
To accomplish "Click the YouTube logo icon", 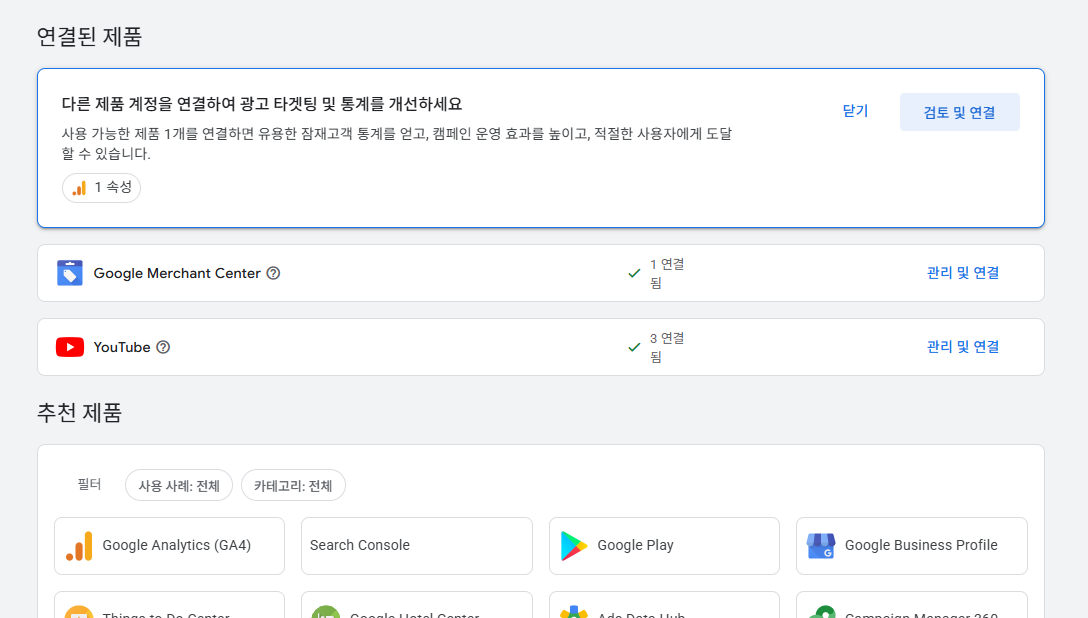I will coord(69,347).
